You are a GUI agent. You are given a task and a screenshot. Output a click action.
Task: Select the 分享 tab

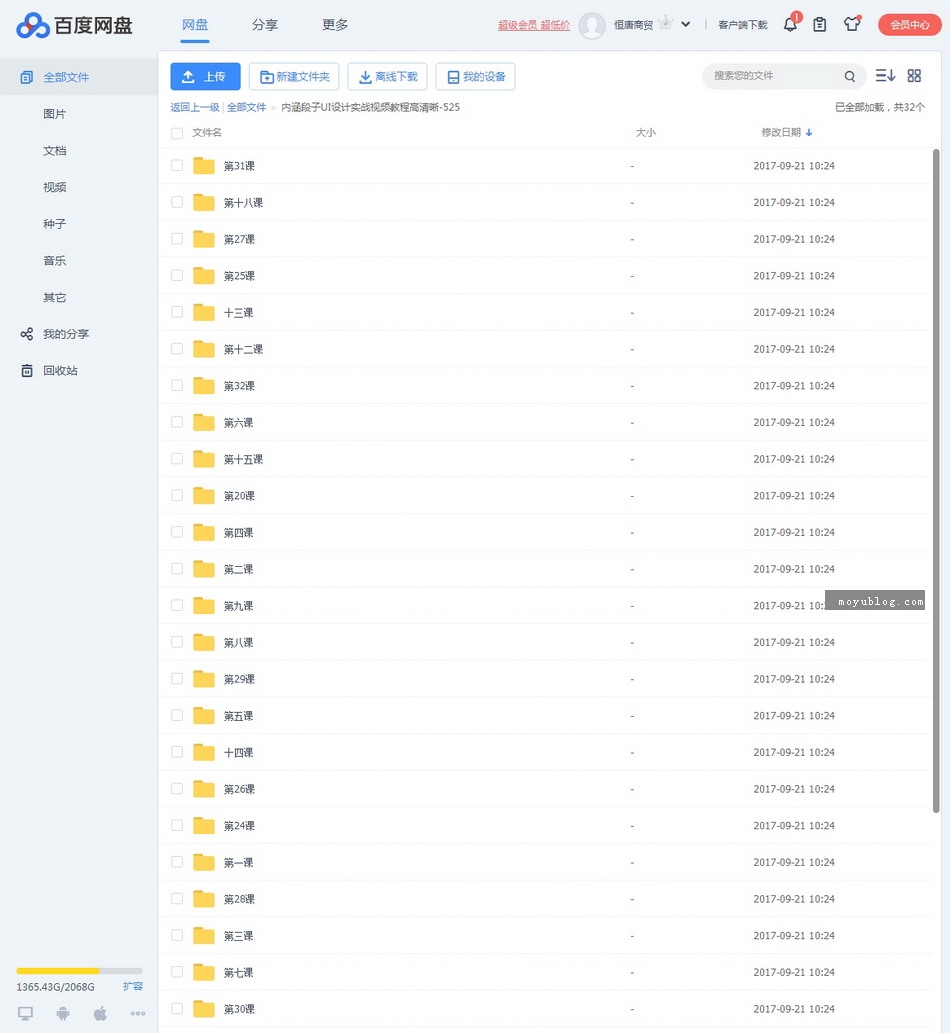(x=265, y=25)
